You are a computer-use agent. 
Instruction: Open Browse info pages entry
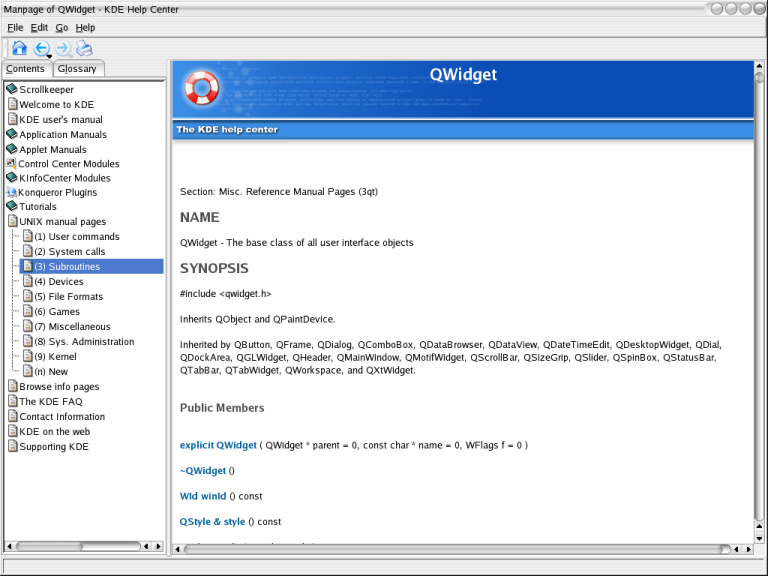point(59,386)
